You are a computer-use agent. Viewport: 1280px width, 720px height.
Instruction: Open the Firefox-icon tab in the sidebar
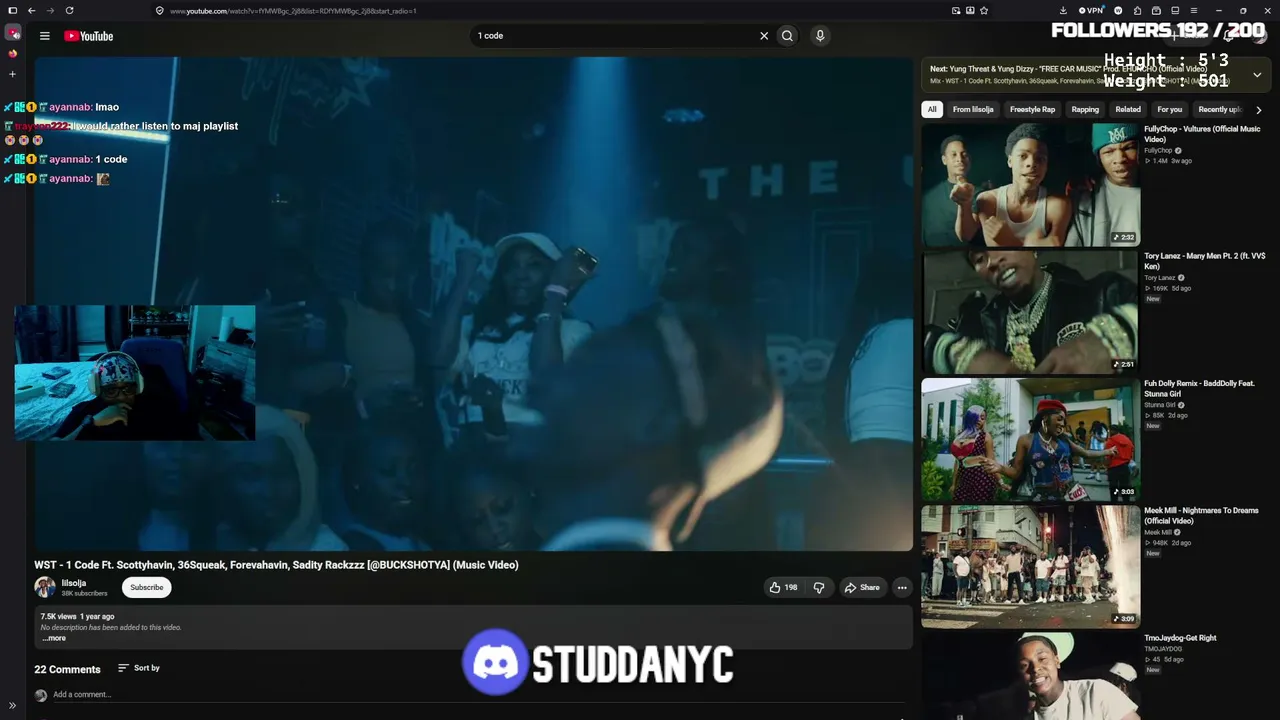click(x=13, y=54)
